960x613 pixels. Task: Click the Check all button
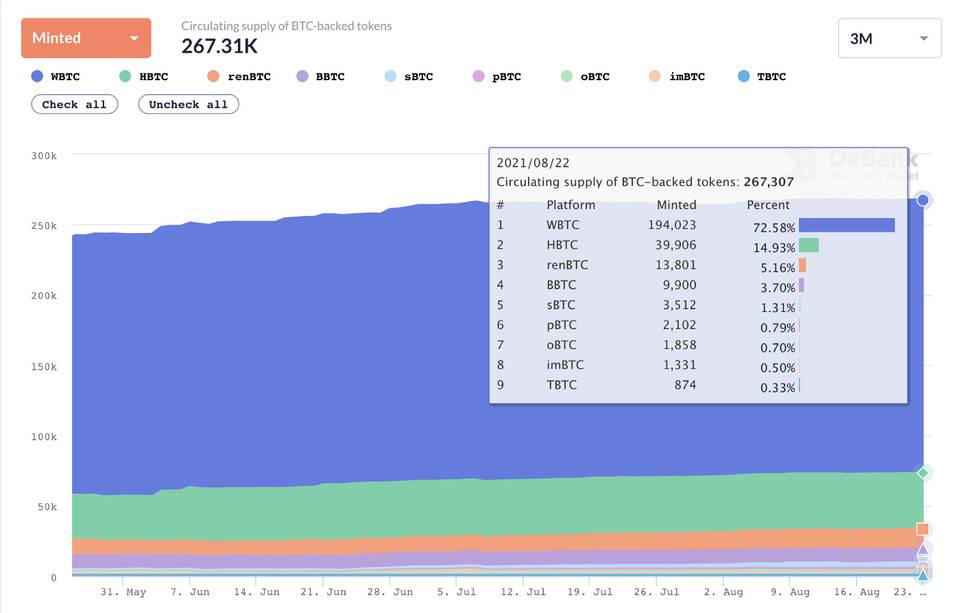pos(74,104)
